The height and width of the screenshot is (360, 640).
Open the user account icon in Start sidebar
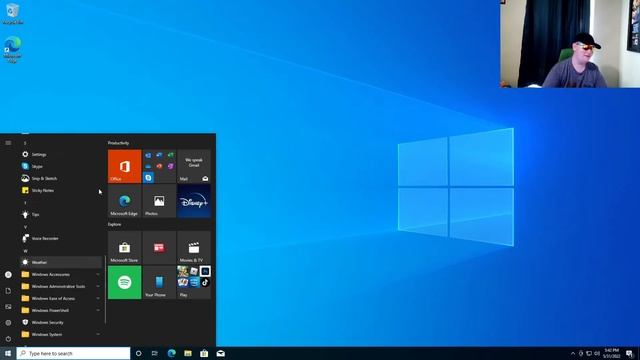click(8, 275)
